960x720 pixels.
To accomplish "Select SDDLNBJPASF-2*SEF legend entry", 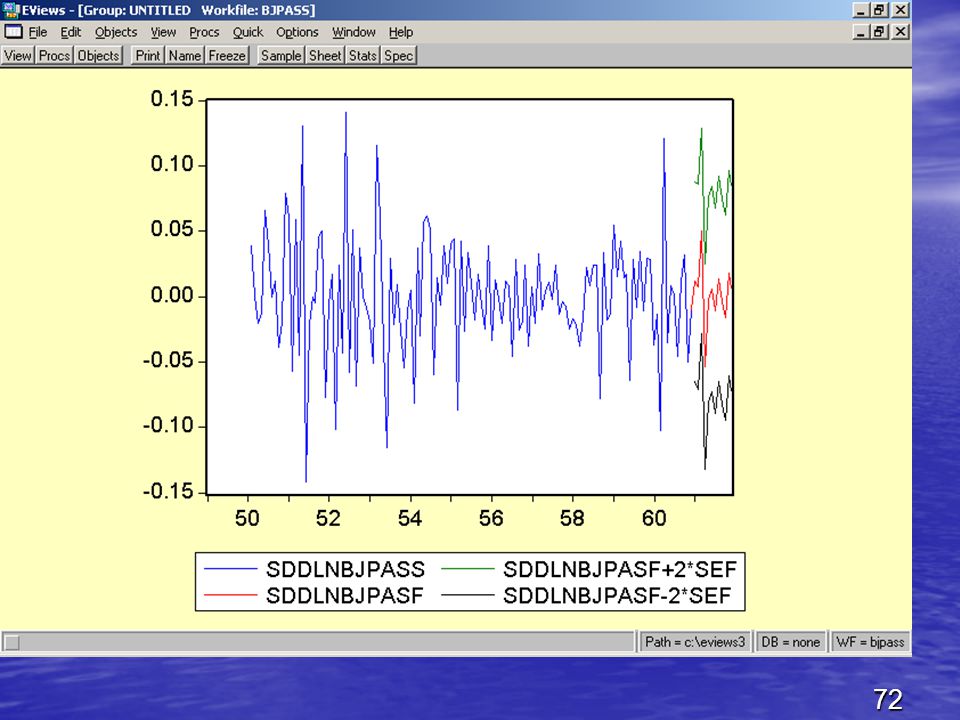I will click(617, 595).
